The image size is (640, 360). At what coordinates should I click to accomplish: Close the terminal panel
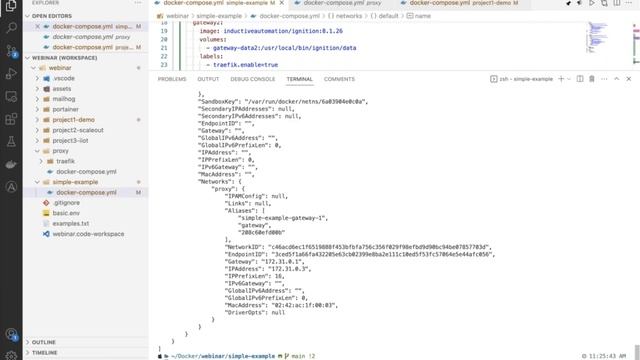coord(629,79)
